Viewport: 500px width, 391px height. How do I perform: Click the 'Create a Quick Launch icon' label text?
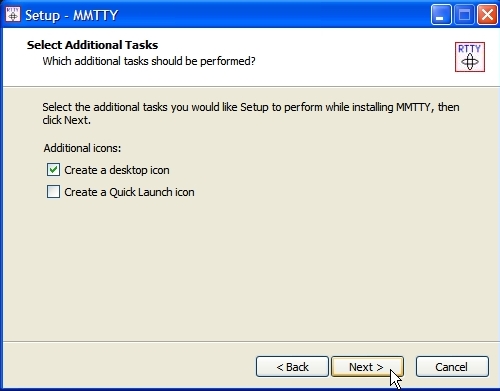click(129, 192)
